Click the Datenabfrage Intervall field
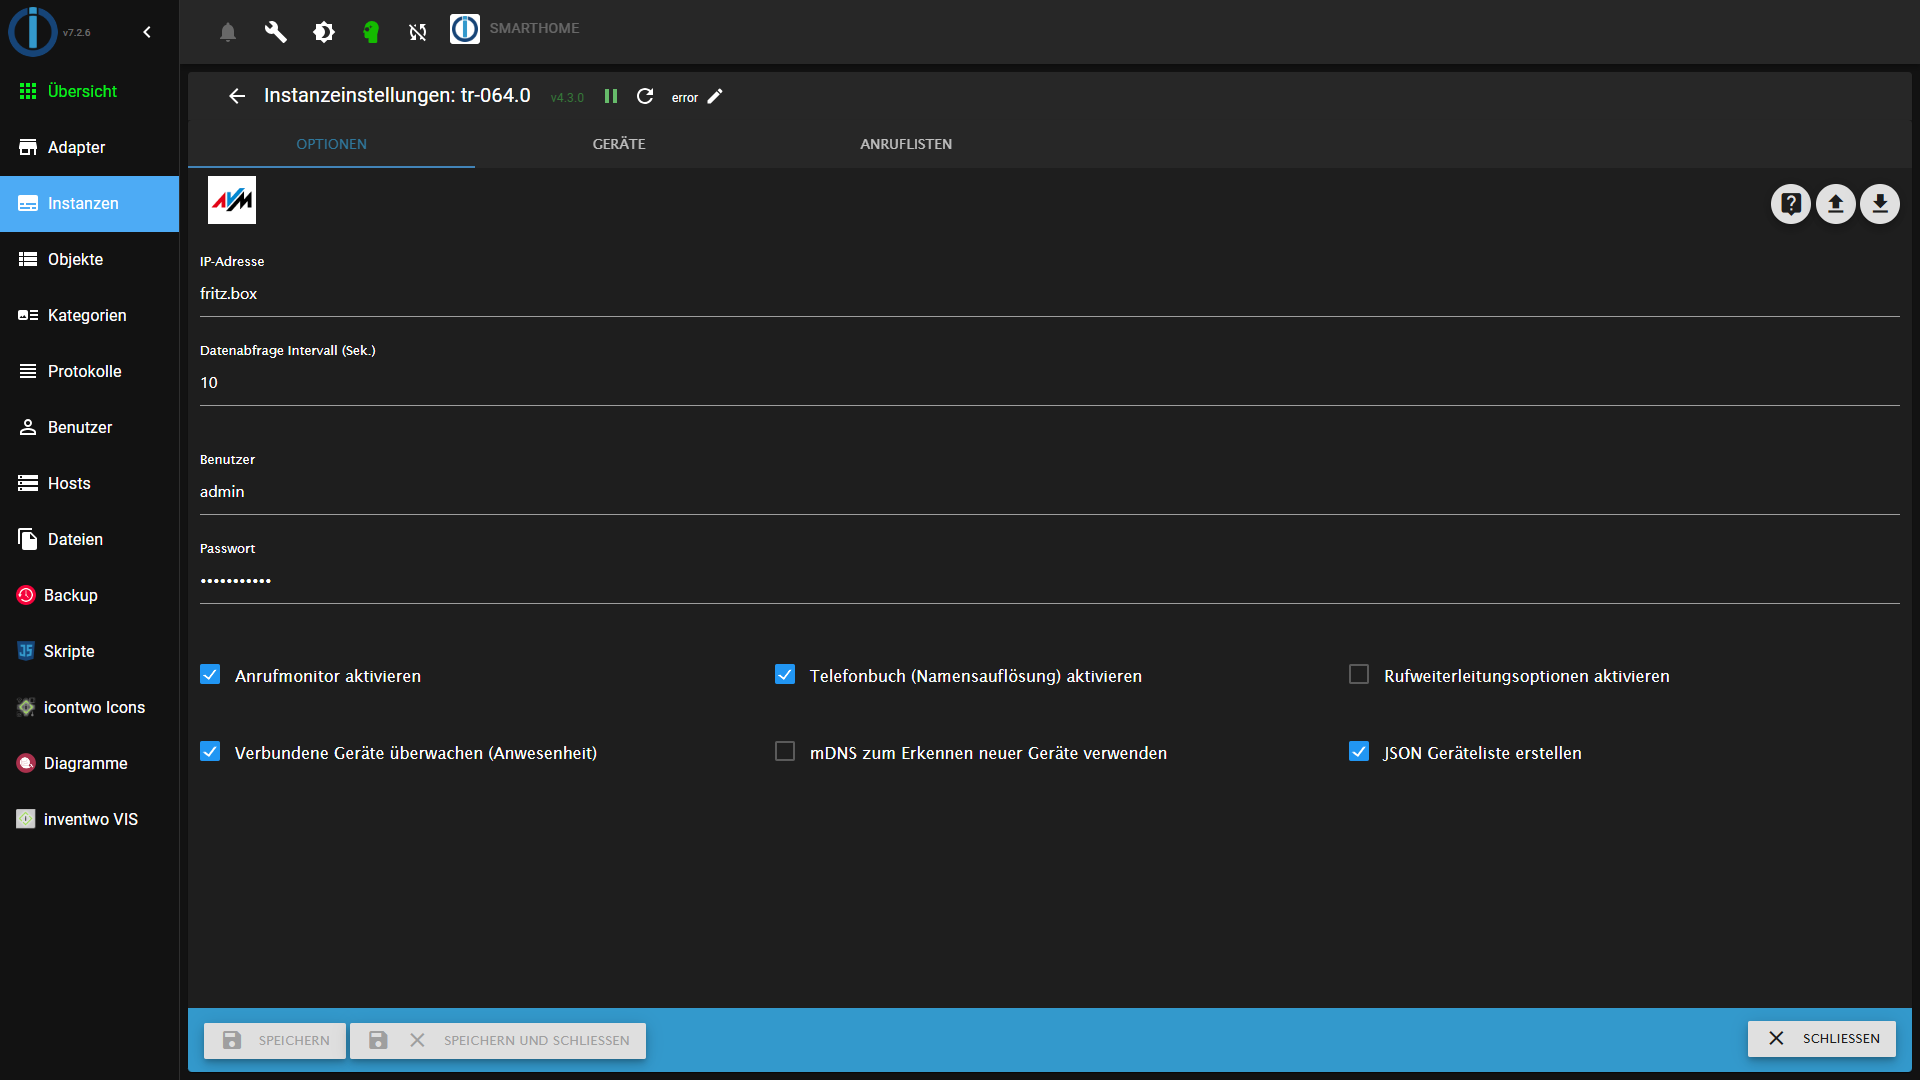Screen dimensions: 1920x1080 pos(1049,382)
